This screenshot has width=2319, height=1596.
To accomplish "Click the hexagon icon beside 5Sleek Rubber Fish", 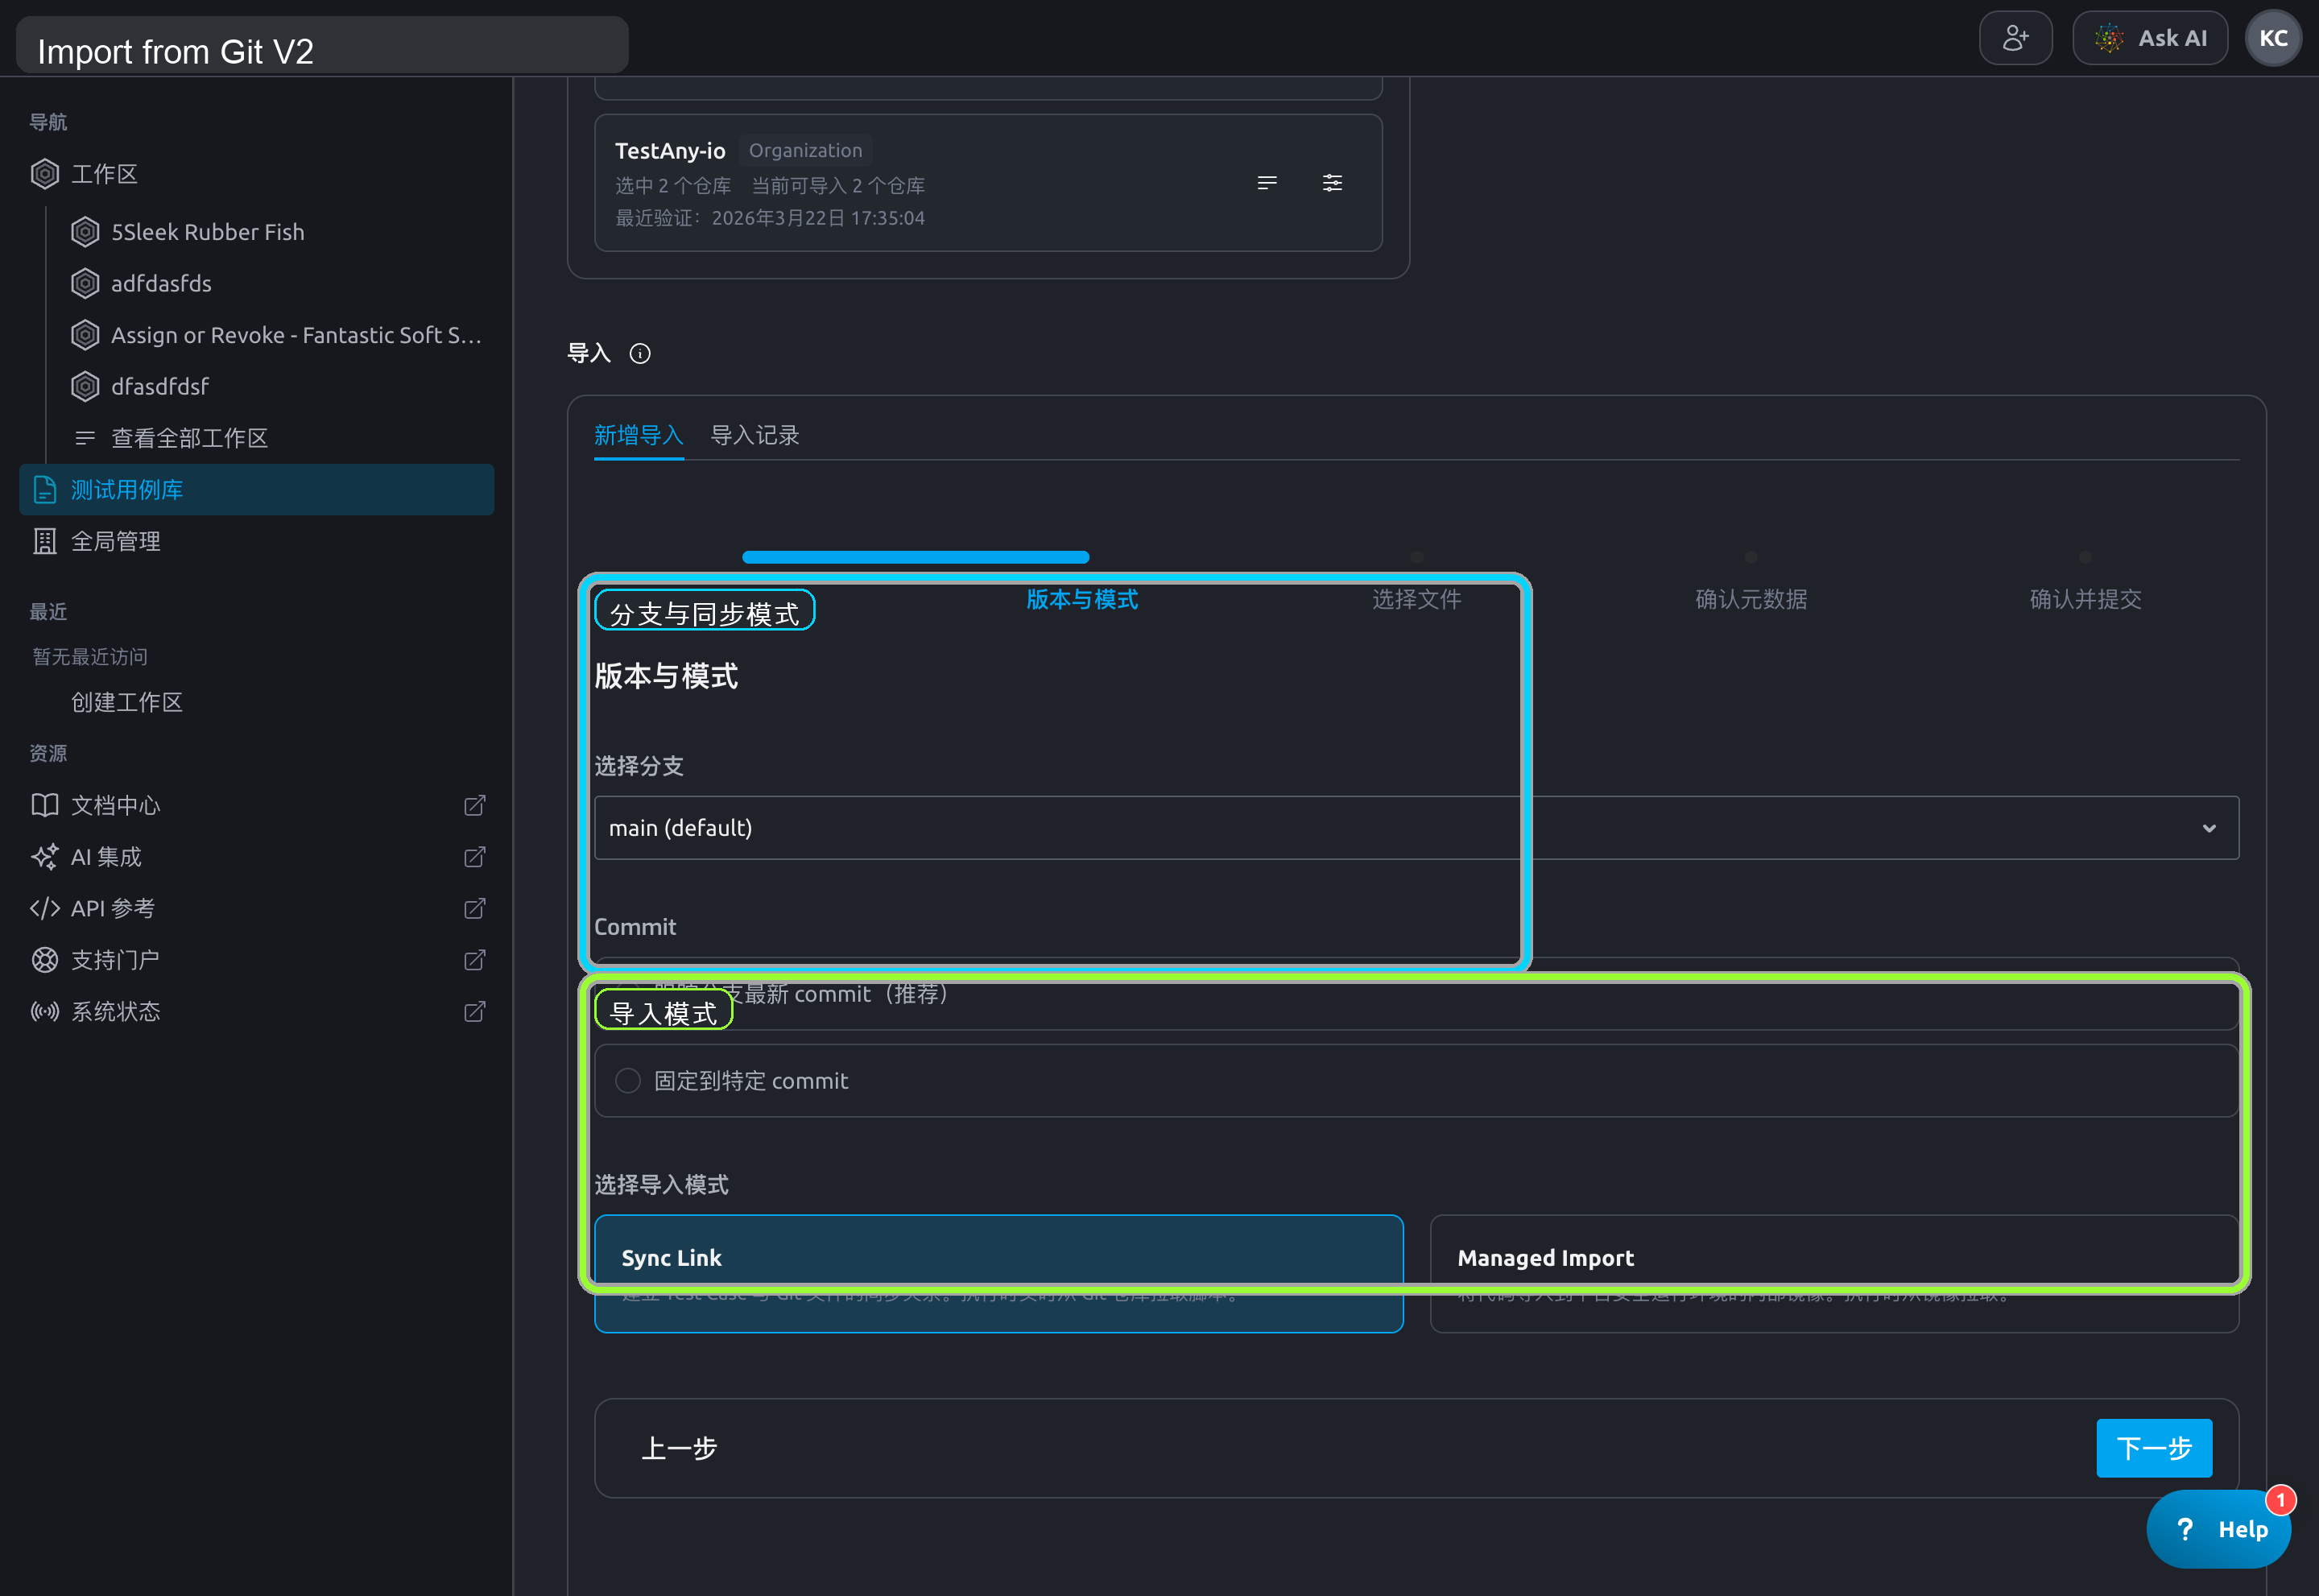I will 85,232.
